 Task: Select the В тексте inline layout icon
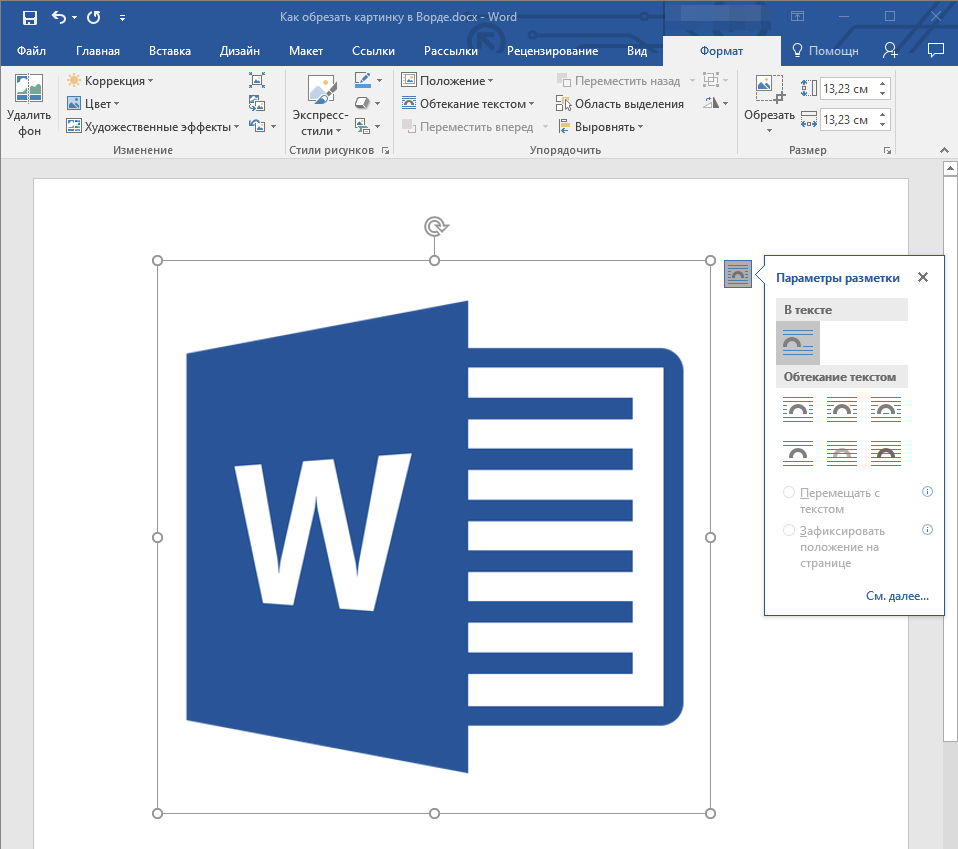click(798, 343)
